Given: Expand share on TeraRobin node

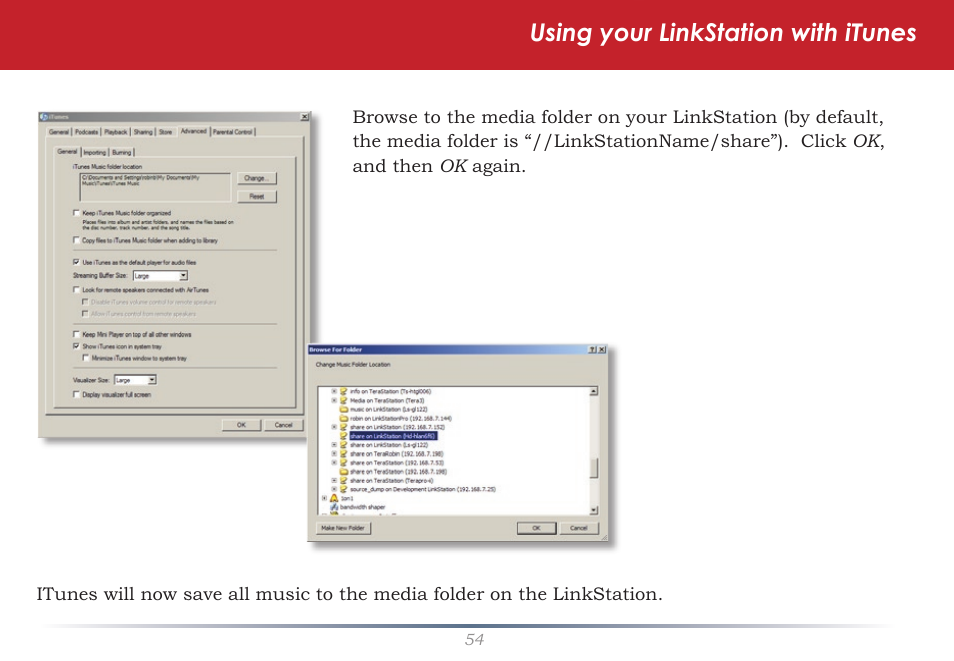Looking at the screenshot, I should 333,454.
